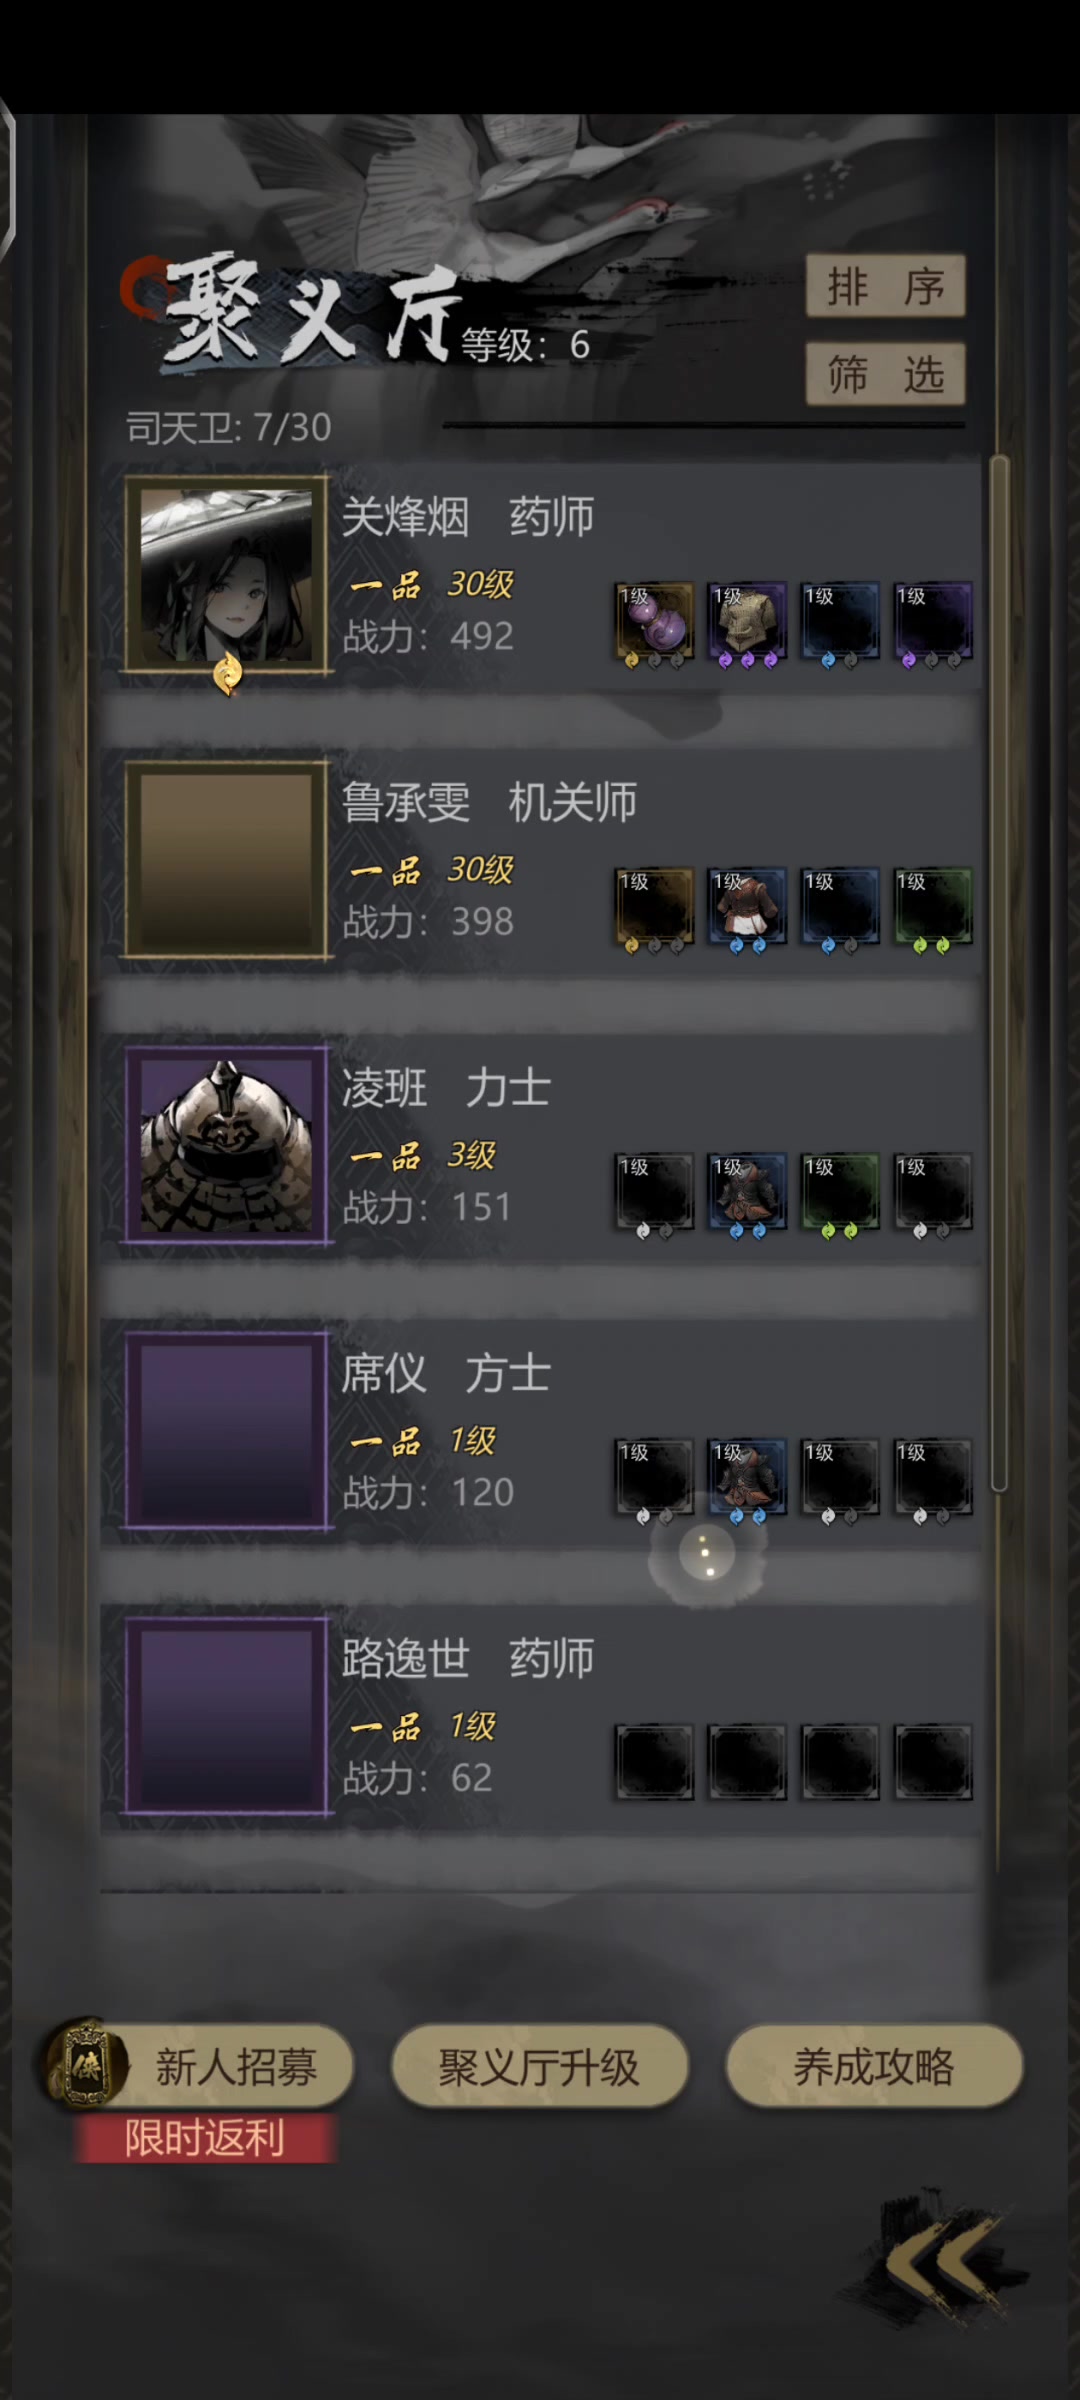Select 席仪's armor equipment slot
1080x2400 pixels.
point(747,1477)
